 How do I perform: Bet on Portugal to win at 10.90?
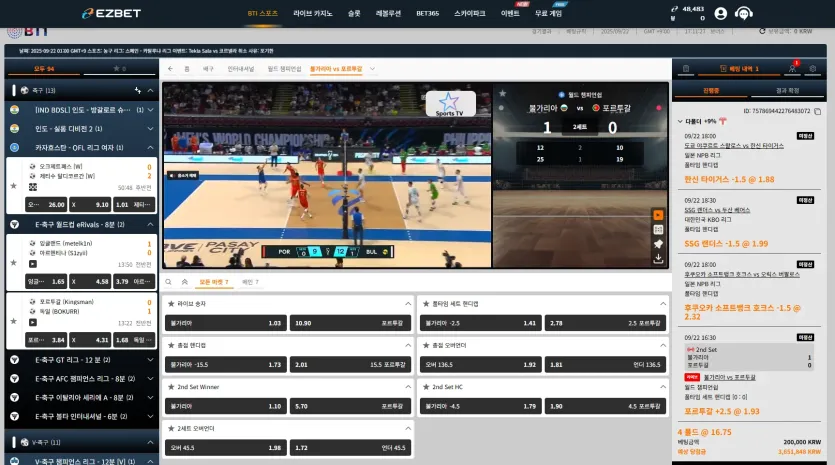coord(350,323)
